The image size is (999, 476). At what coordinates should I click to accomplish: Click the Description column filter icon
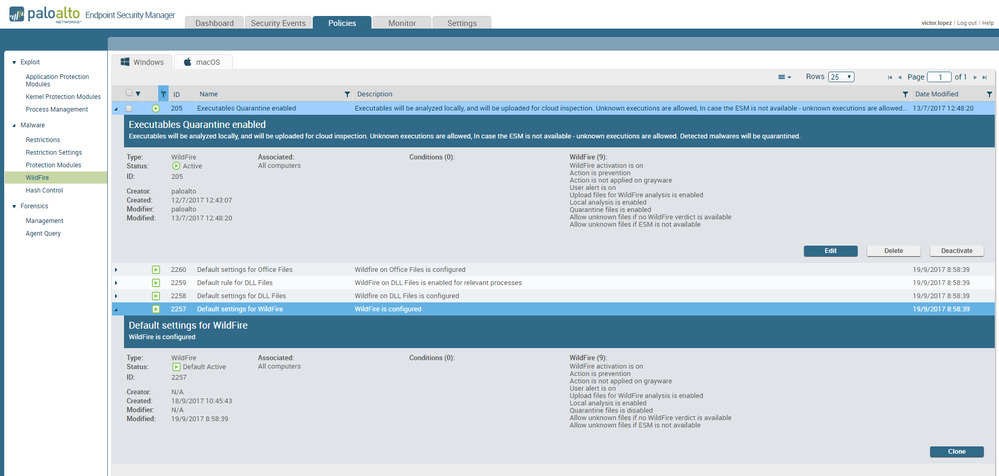tap(904, 94)
